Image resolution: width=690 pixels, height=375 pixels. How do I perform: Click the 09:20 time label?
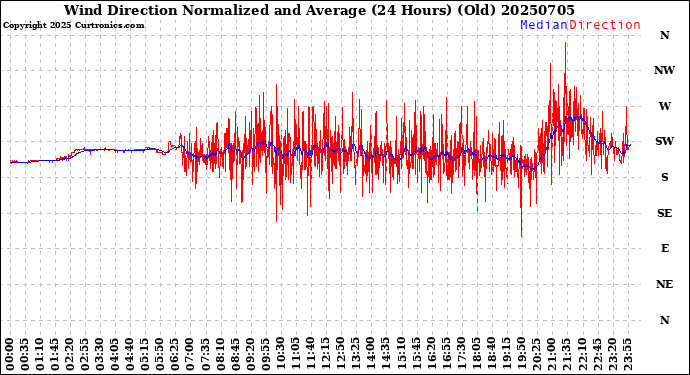(250, 354)
